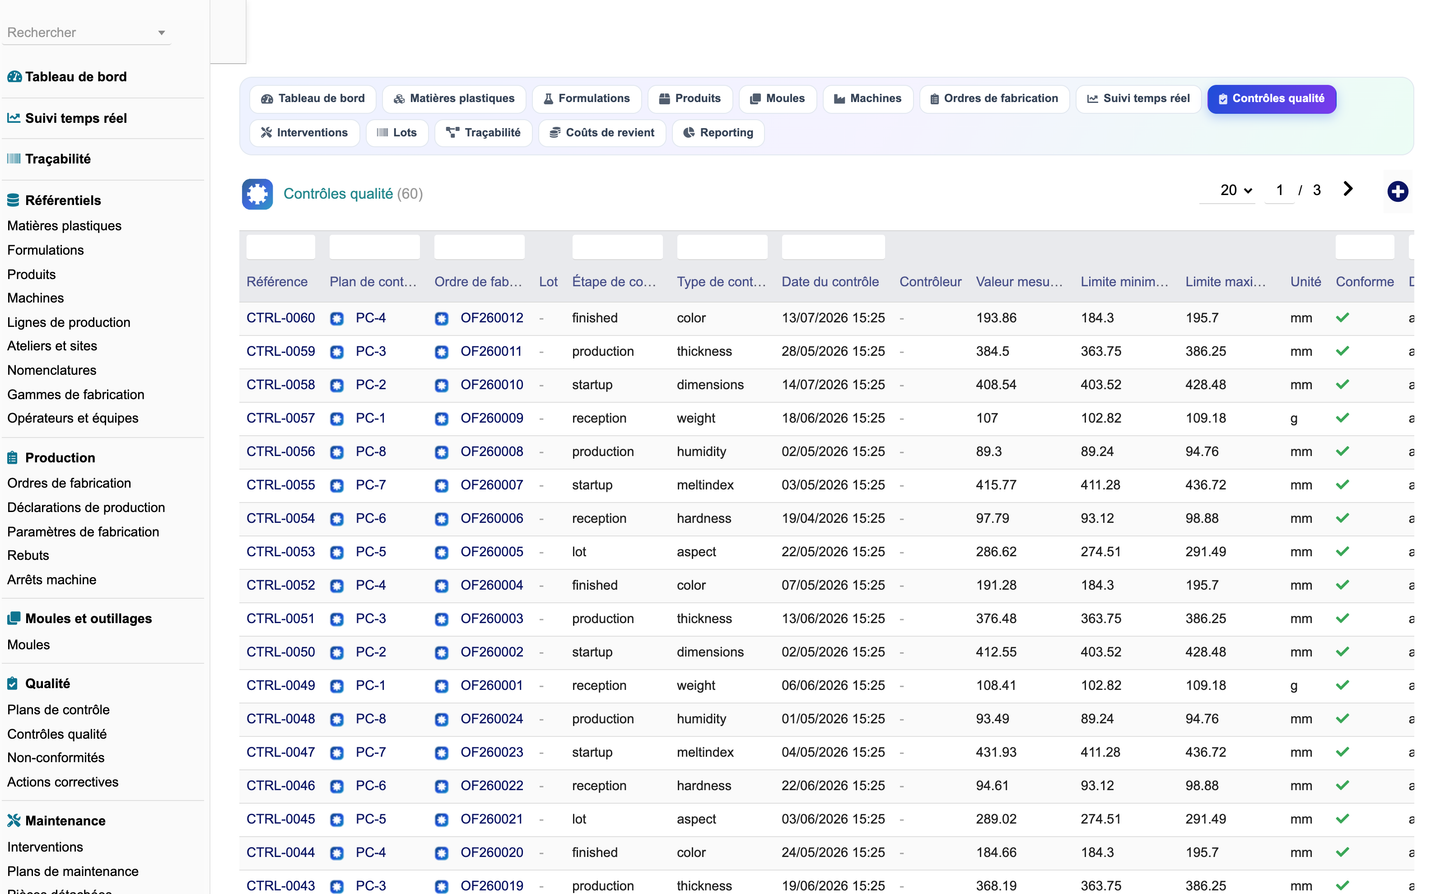1445x894 pixels.
Task: Open the page size dropdown showing 20
Action: 1236,190
